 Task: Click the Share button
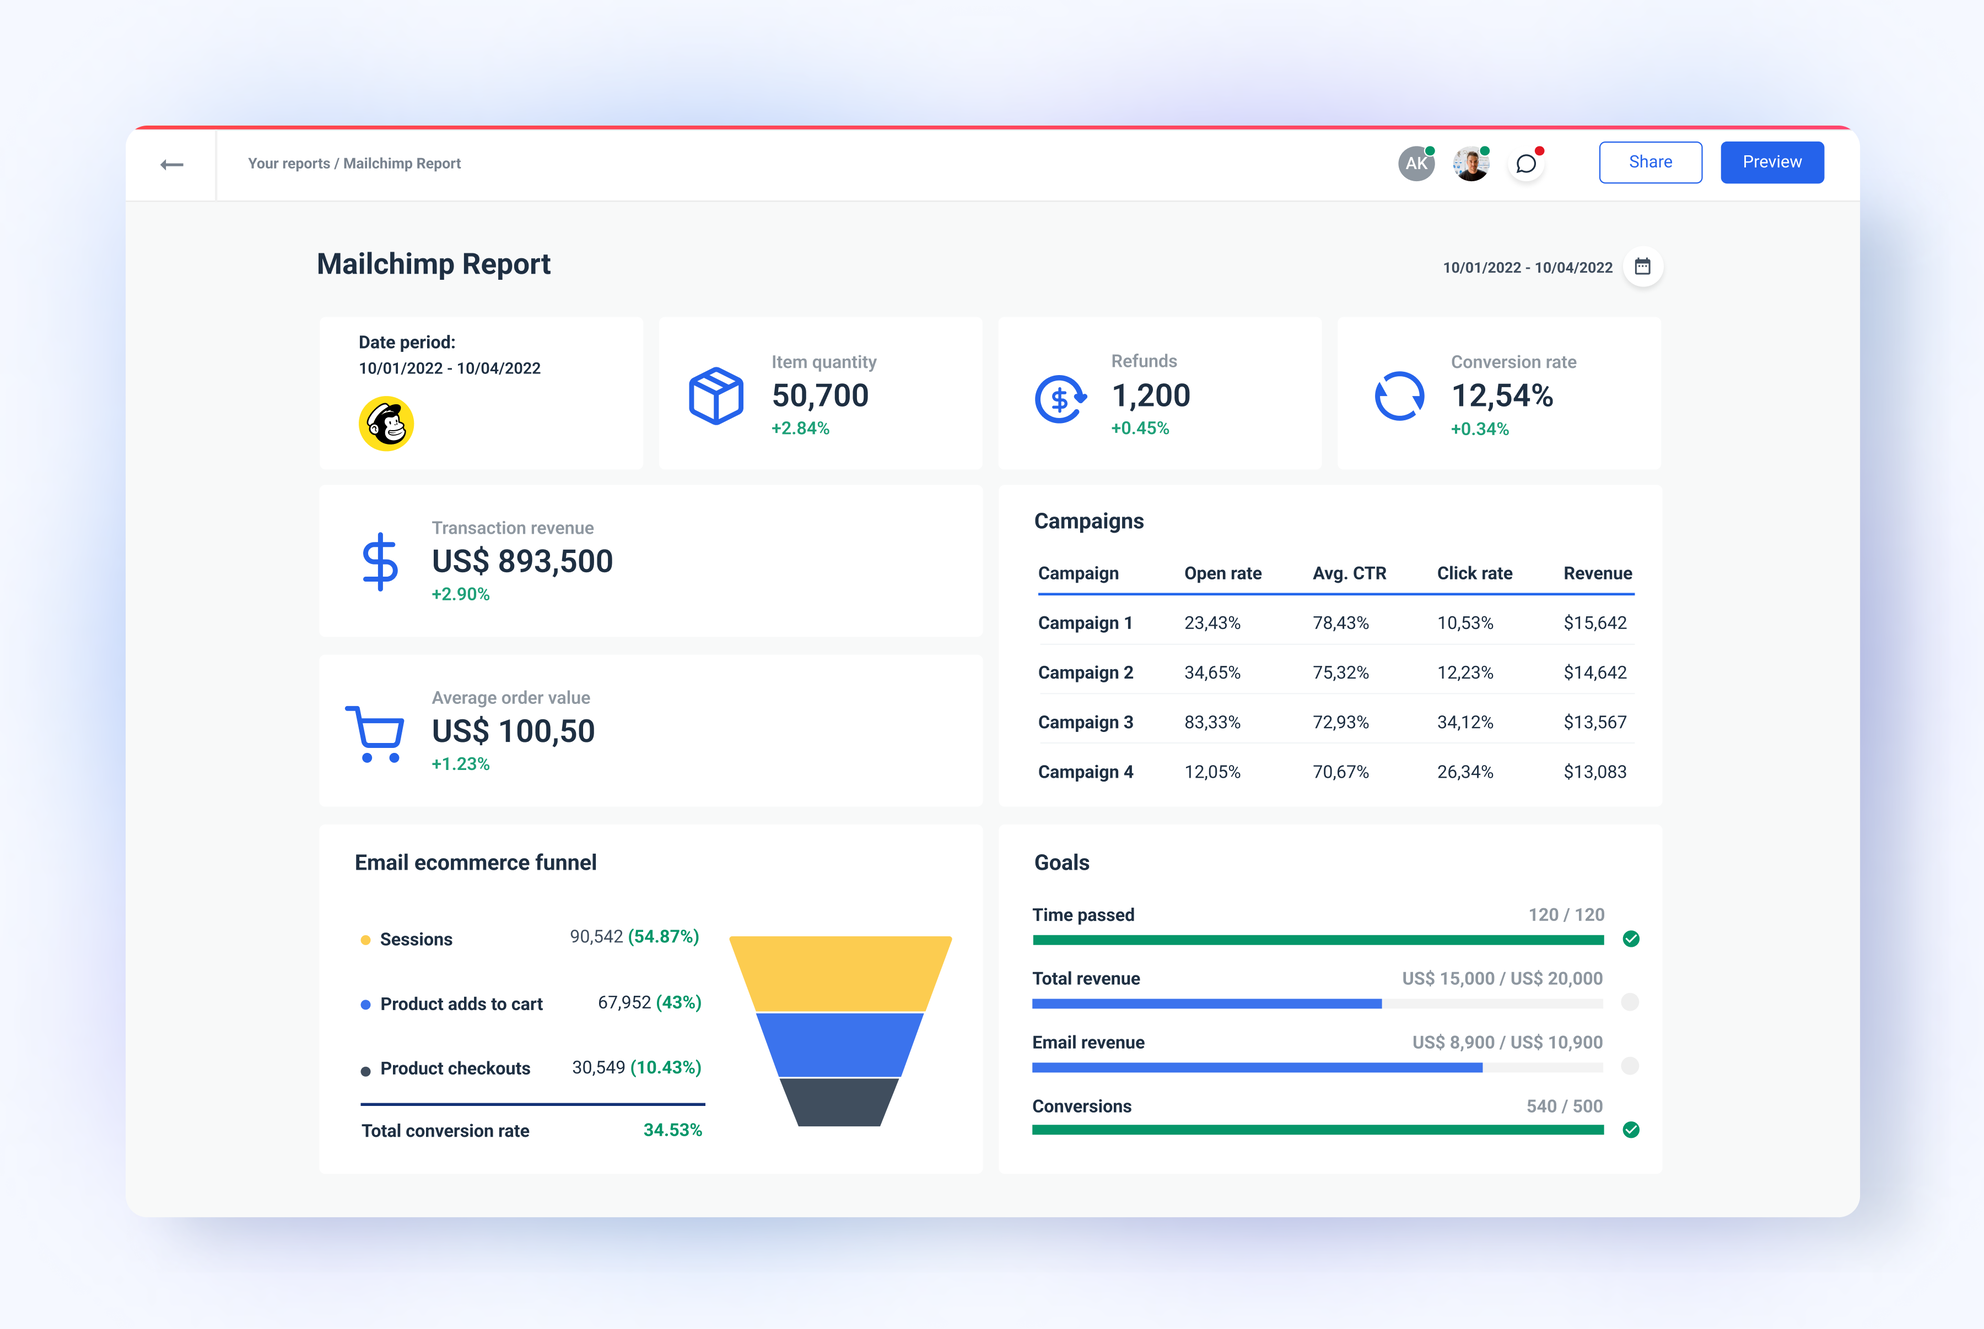[x=1650, y=161]
